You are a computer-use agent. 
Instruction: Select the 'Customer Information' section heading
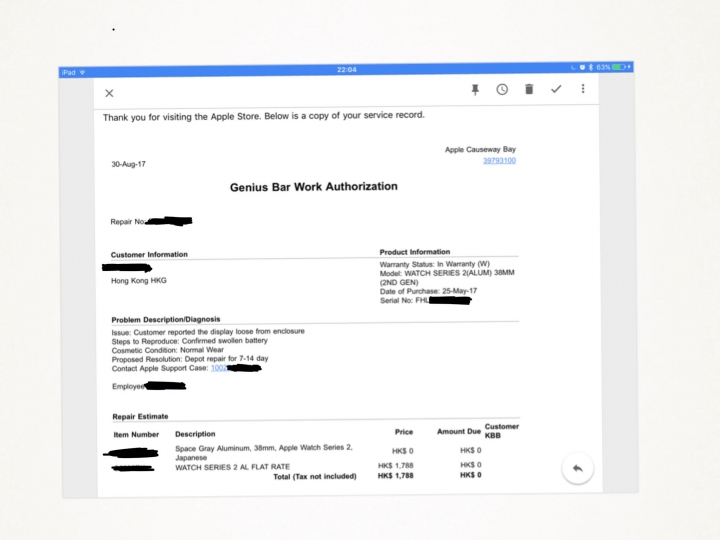(x=149, y=254)
